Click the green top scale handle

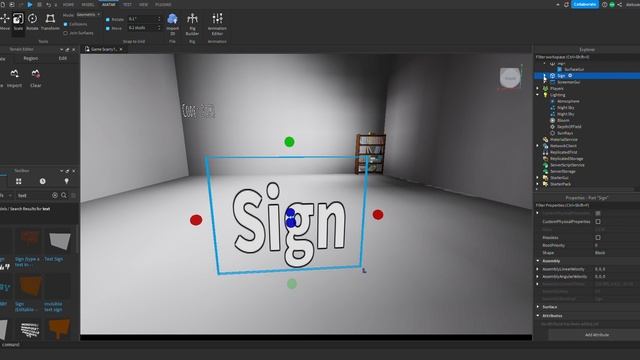click(289, 142)
